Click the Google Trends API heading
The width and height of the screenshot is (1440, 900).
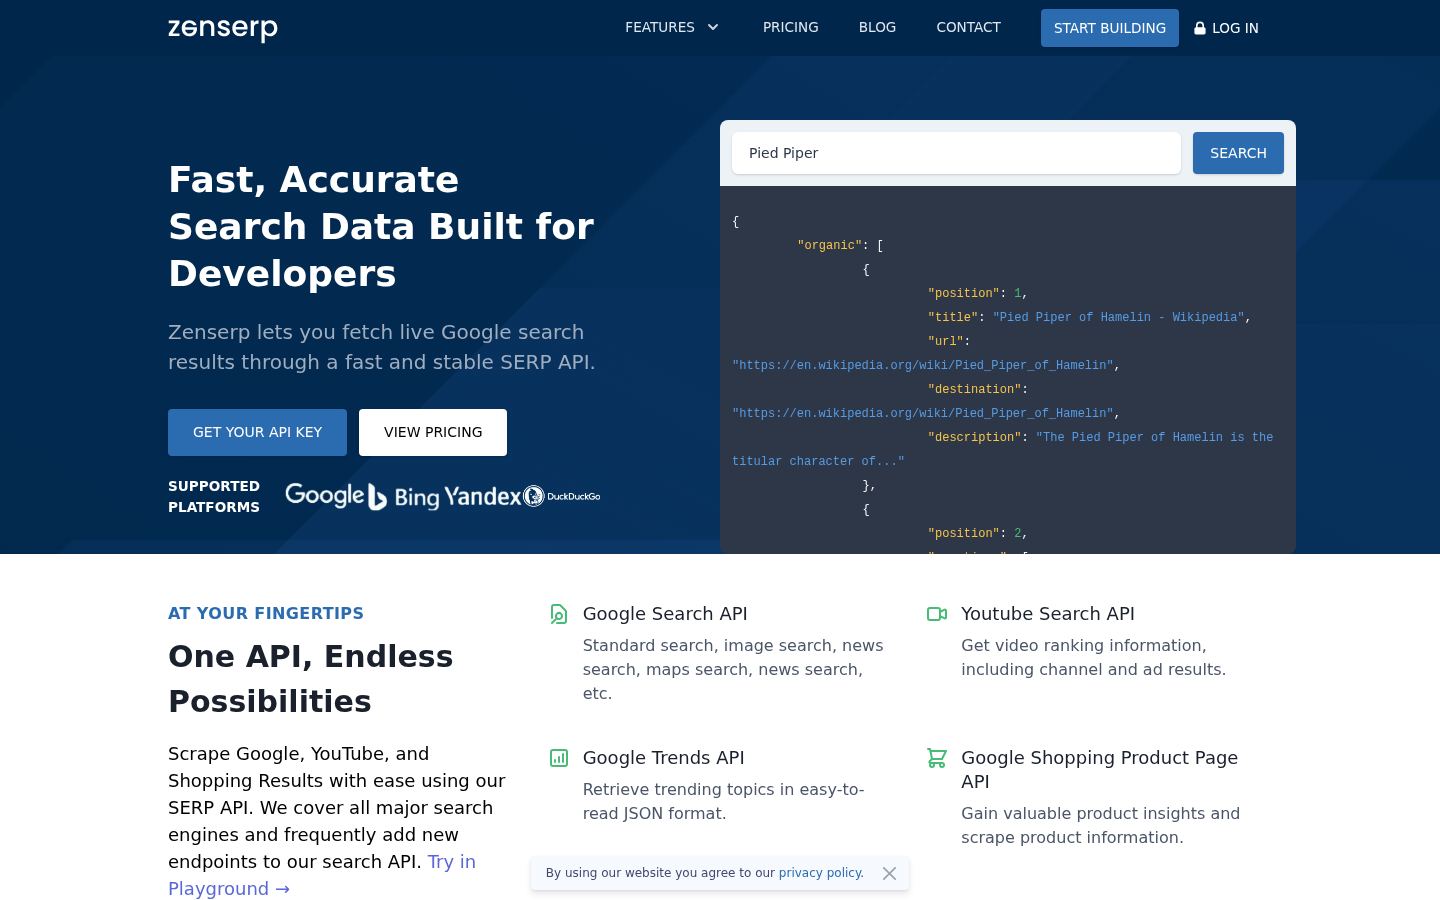coord(664,758)
